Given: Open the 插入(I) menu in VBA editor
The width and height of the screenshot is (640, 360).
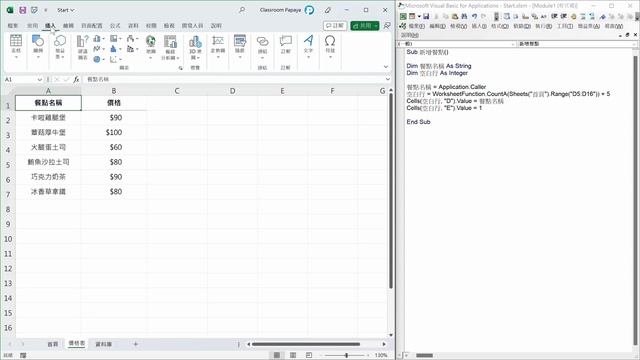Looking at the screenshot, I should 479,26.
